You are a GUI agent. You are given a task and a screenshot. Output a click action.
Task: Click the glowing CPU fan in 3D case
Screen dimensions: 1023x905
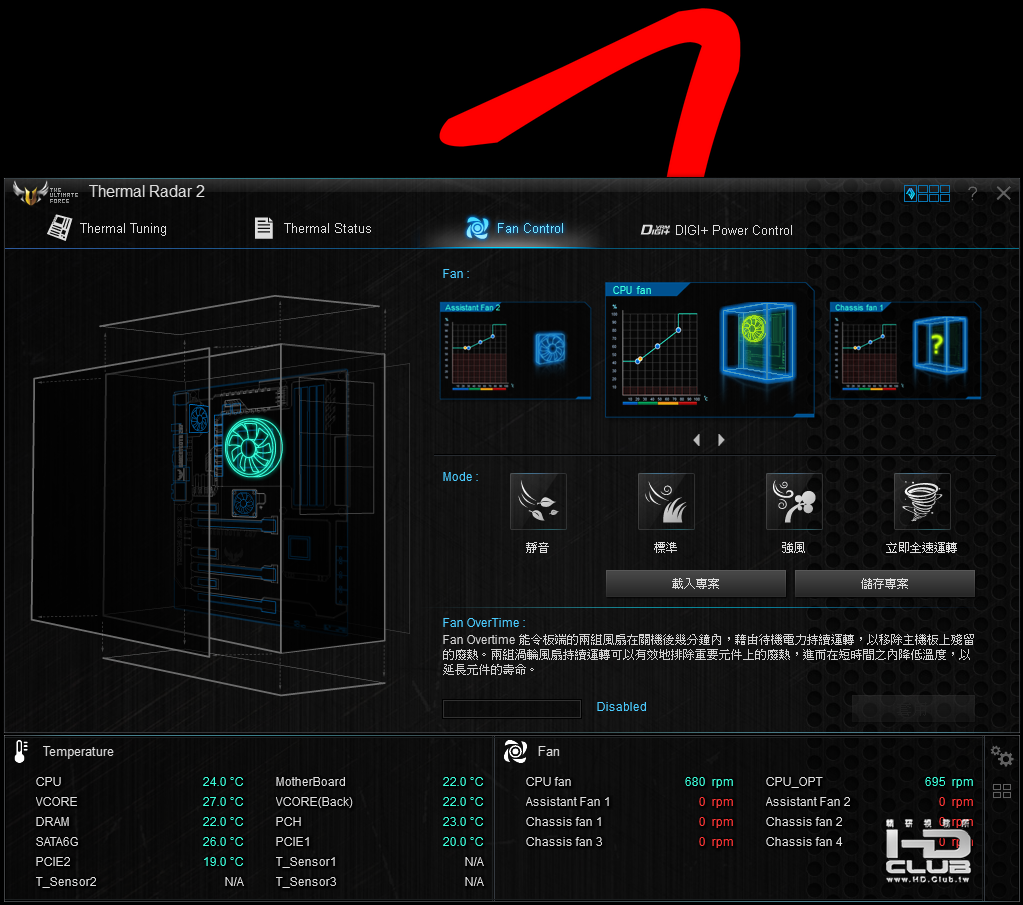point(253,447)
